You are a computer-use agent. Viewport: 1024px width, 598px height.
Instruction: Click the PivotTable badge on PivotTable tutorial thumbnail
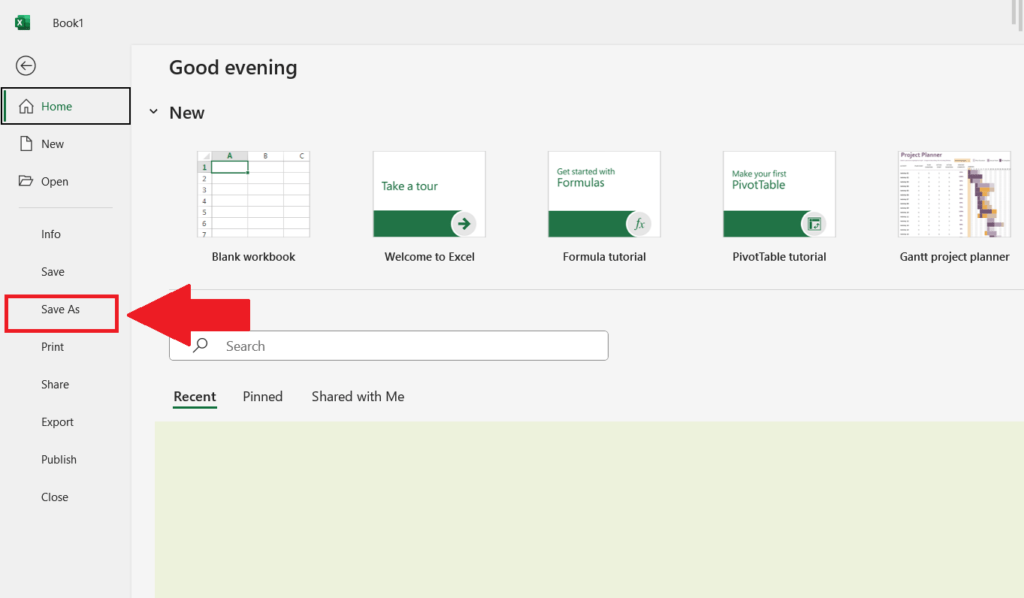coord(816,225)
